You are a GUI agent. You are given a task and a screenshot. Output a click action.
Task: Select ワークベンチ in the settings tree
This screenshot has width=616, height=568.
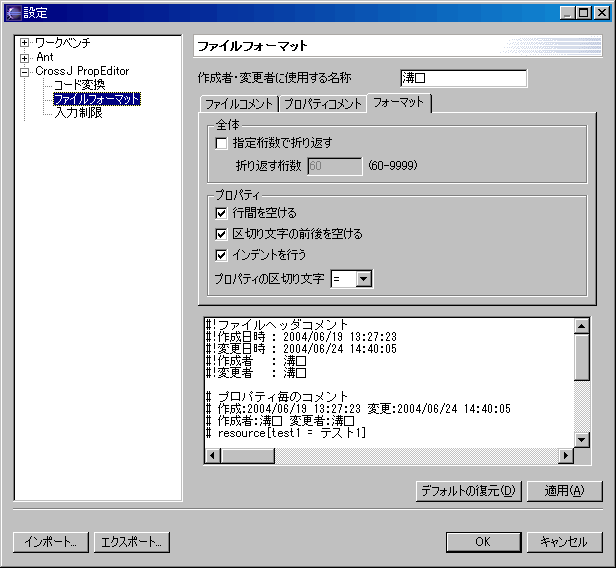63,42
